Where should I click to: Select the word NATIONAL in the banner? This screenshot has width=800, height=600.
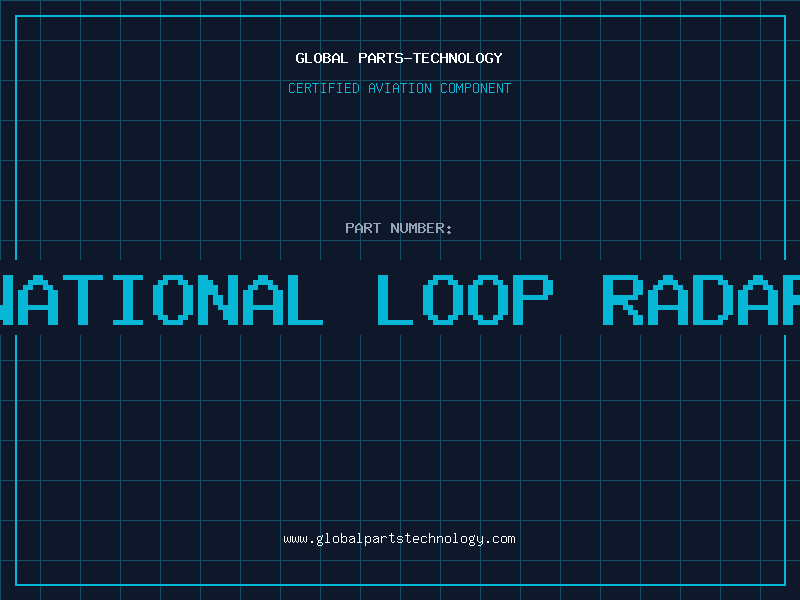[x=160, y=299]
